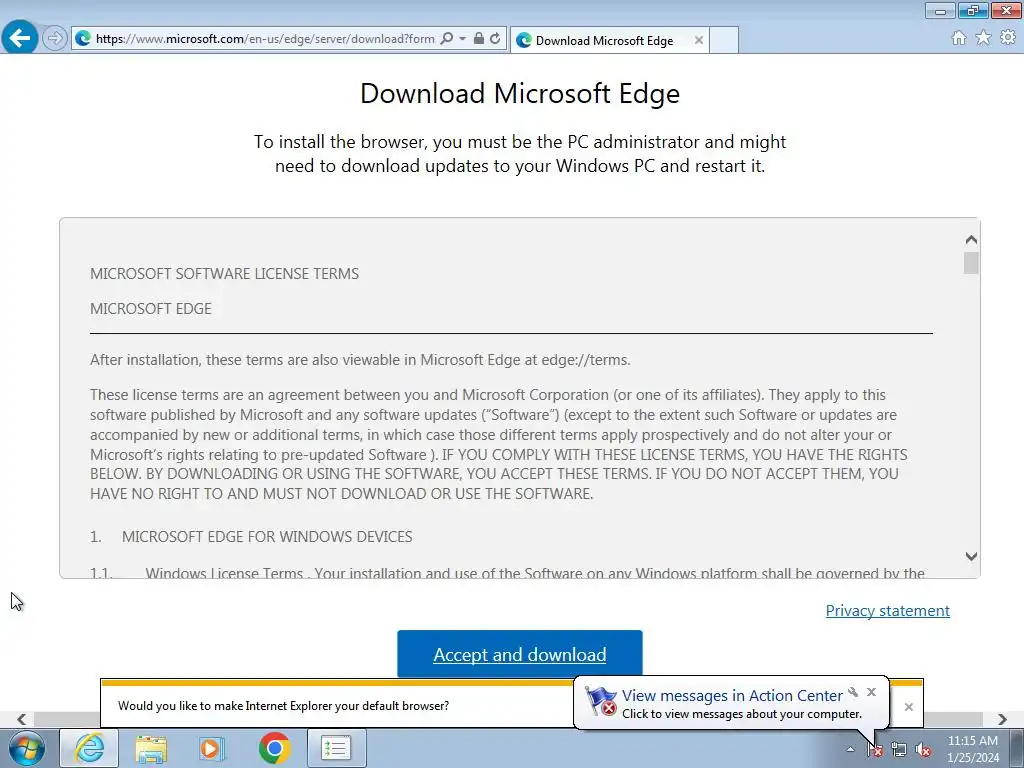Open the clock showing 11:15 AM
This screenshot has width=1024, height=768.
pyautogui.click(x=972, y=749)
